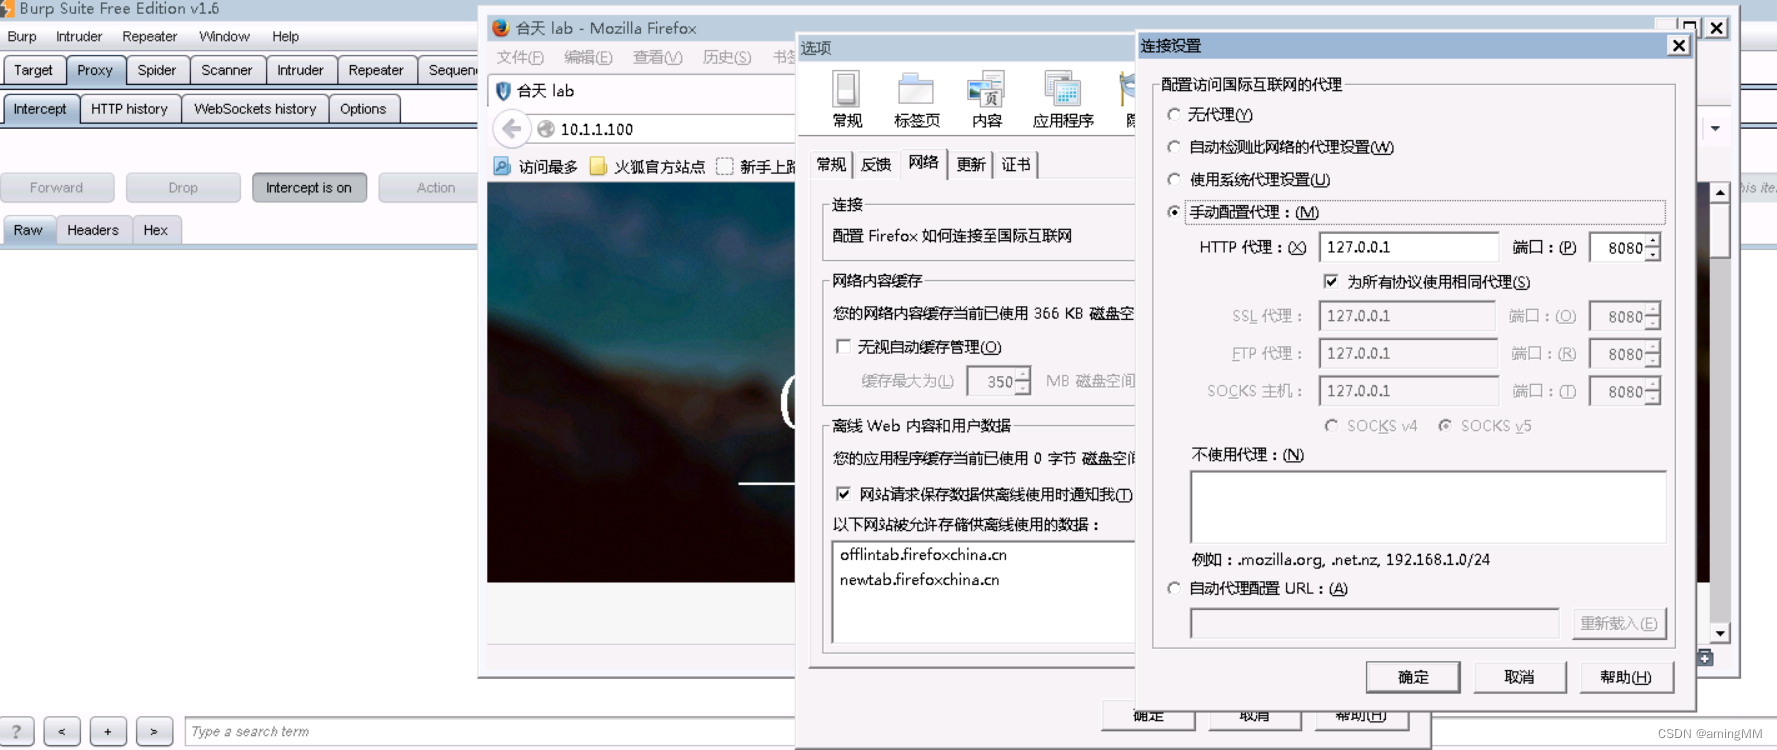Image resolution: width=1777 pixels, height=750 pixels.
Task: Open the 火狐官方站点 bookmark folder
Action: tap(648, 166)
